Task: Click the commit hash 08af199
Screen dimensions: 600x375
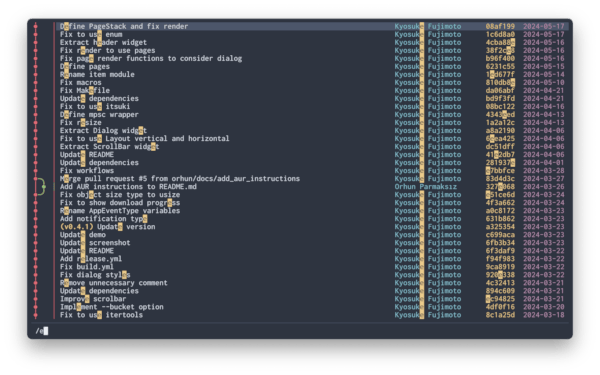Action: tap(500, 26)
